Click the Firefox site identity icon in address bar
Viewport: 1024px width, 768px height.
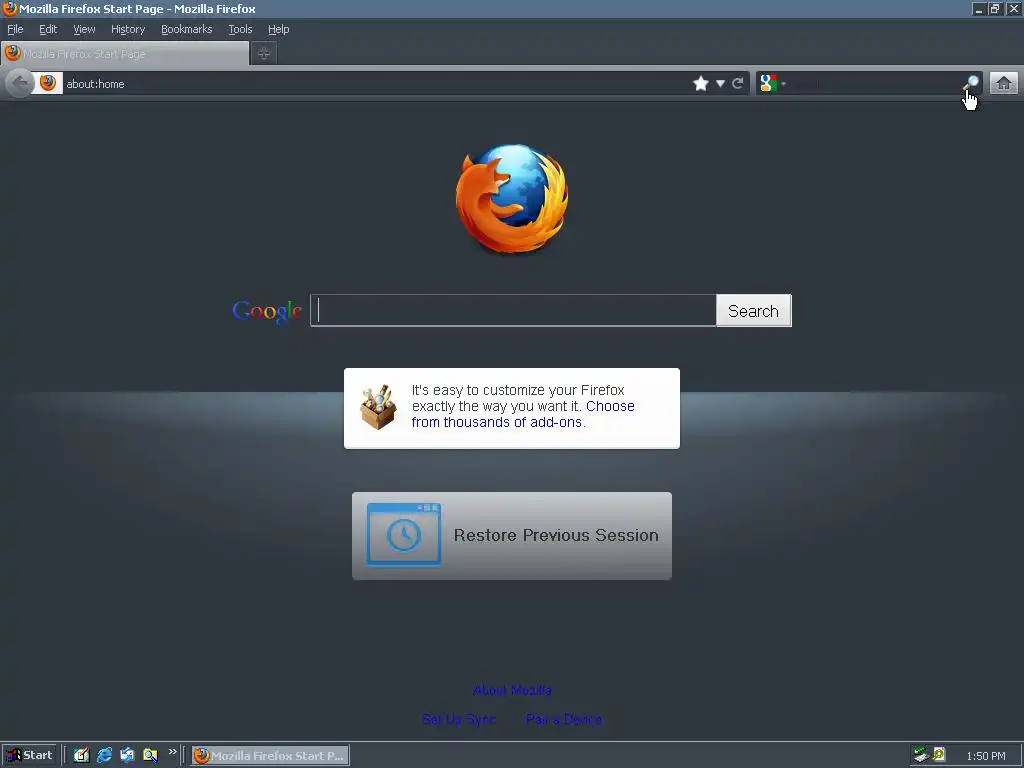[48, 83]
